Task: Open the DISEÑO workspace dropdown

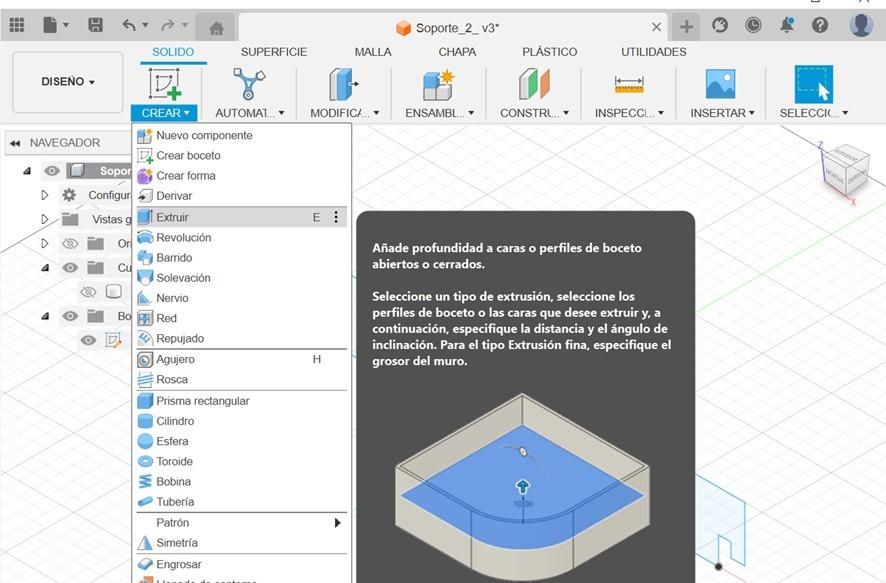Action: (68, 82)
